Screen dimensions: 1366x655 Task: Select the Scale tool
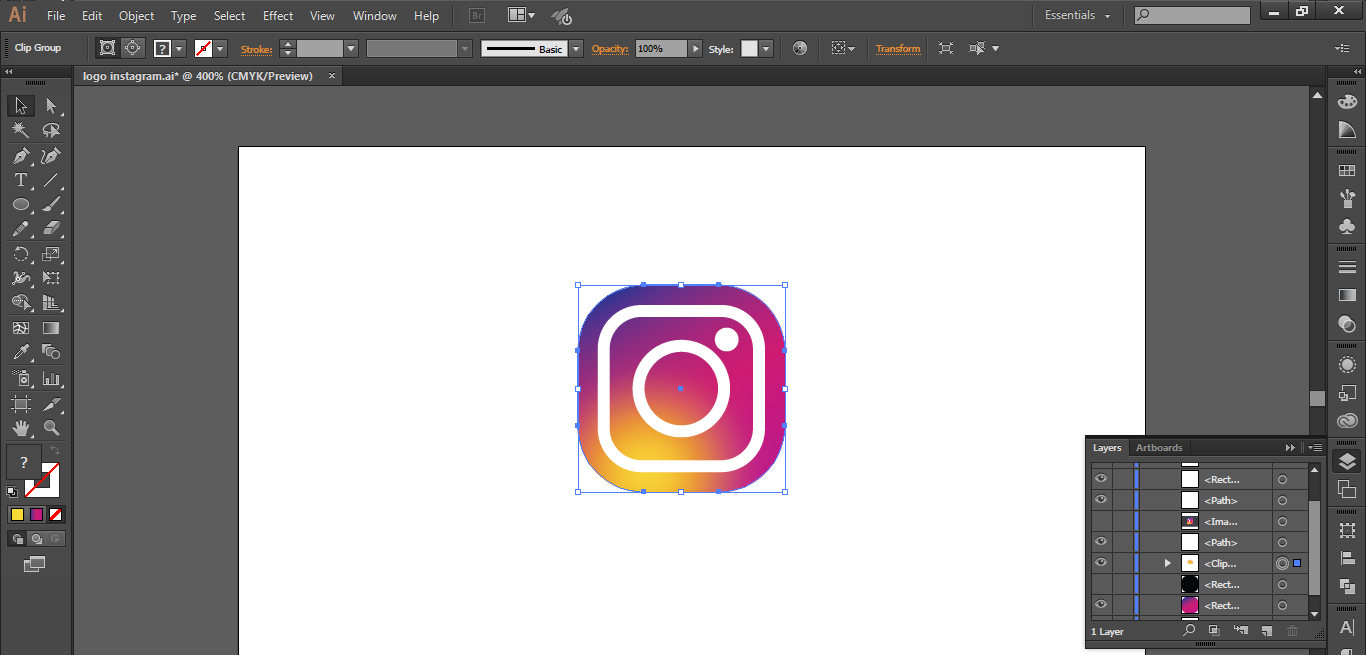tap(51, 254)
